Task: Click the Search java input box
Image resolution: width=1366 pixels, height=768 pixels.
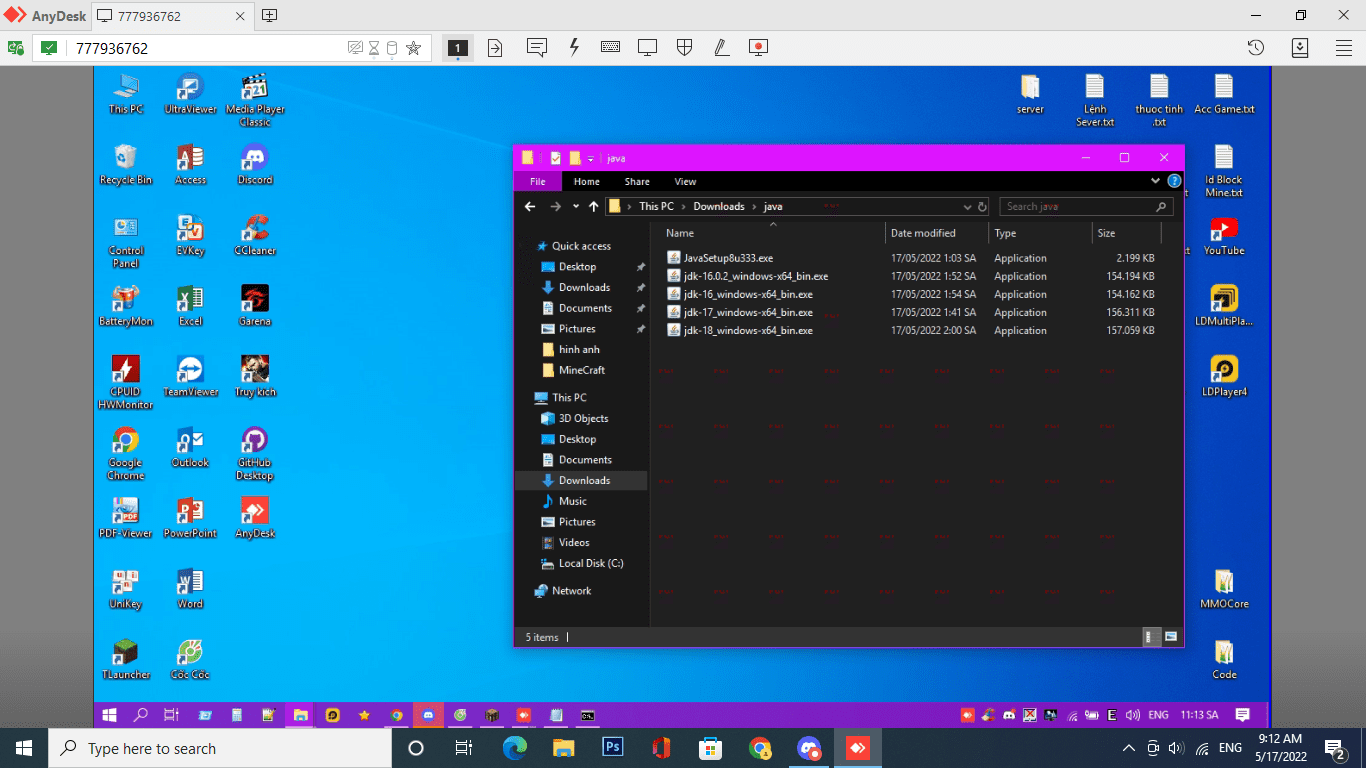Action: point(1078,207)
